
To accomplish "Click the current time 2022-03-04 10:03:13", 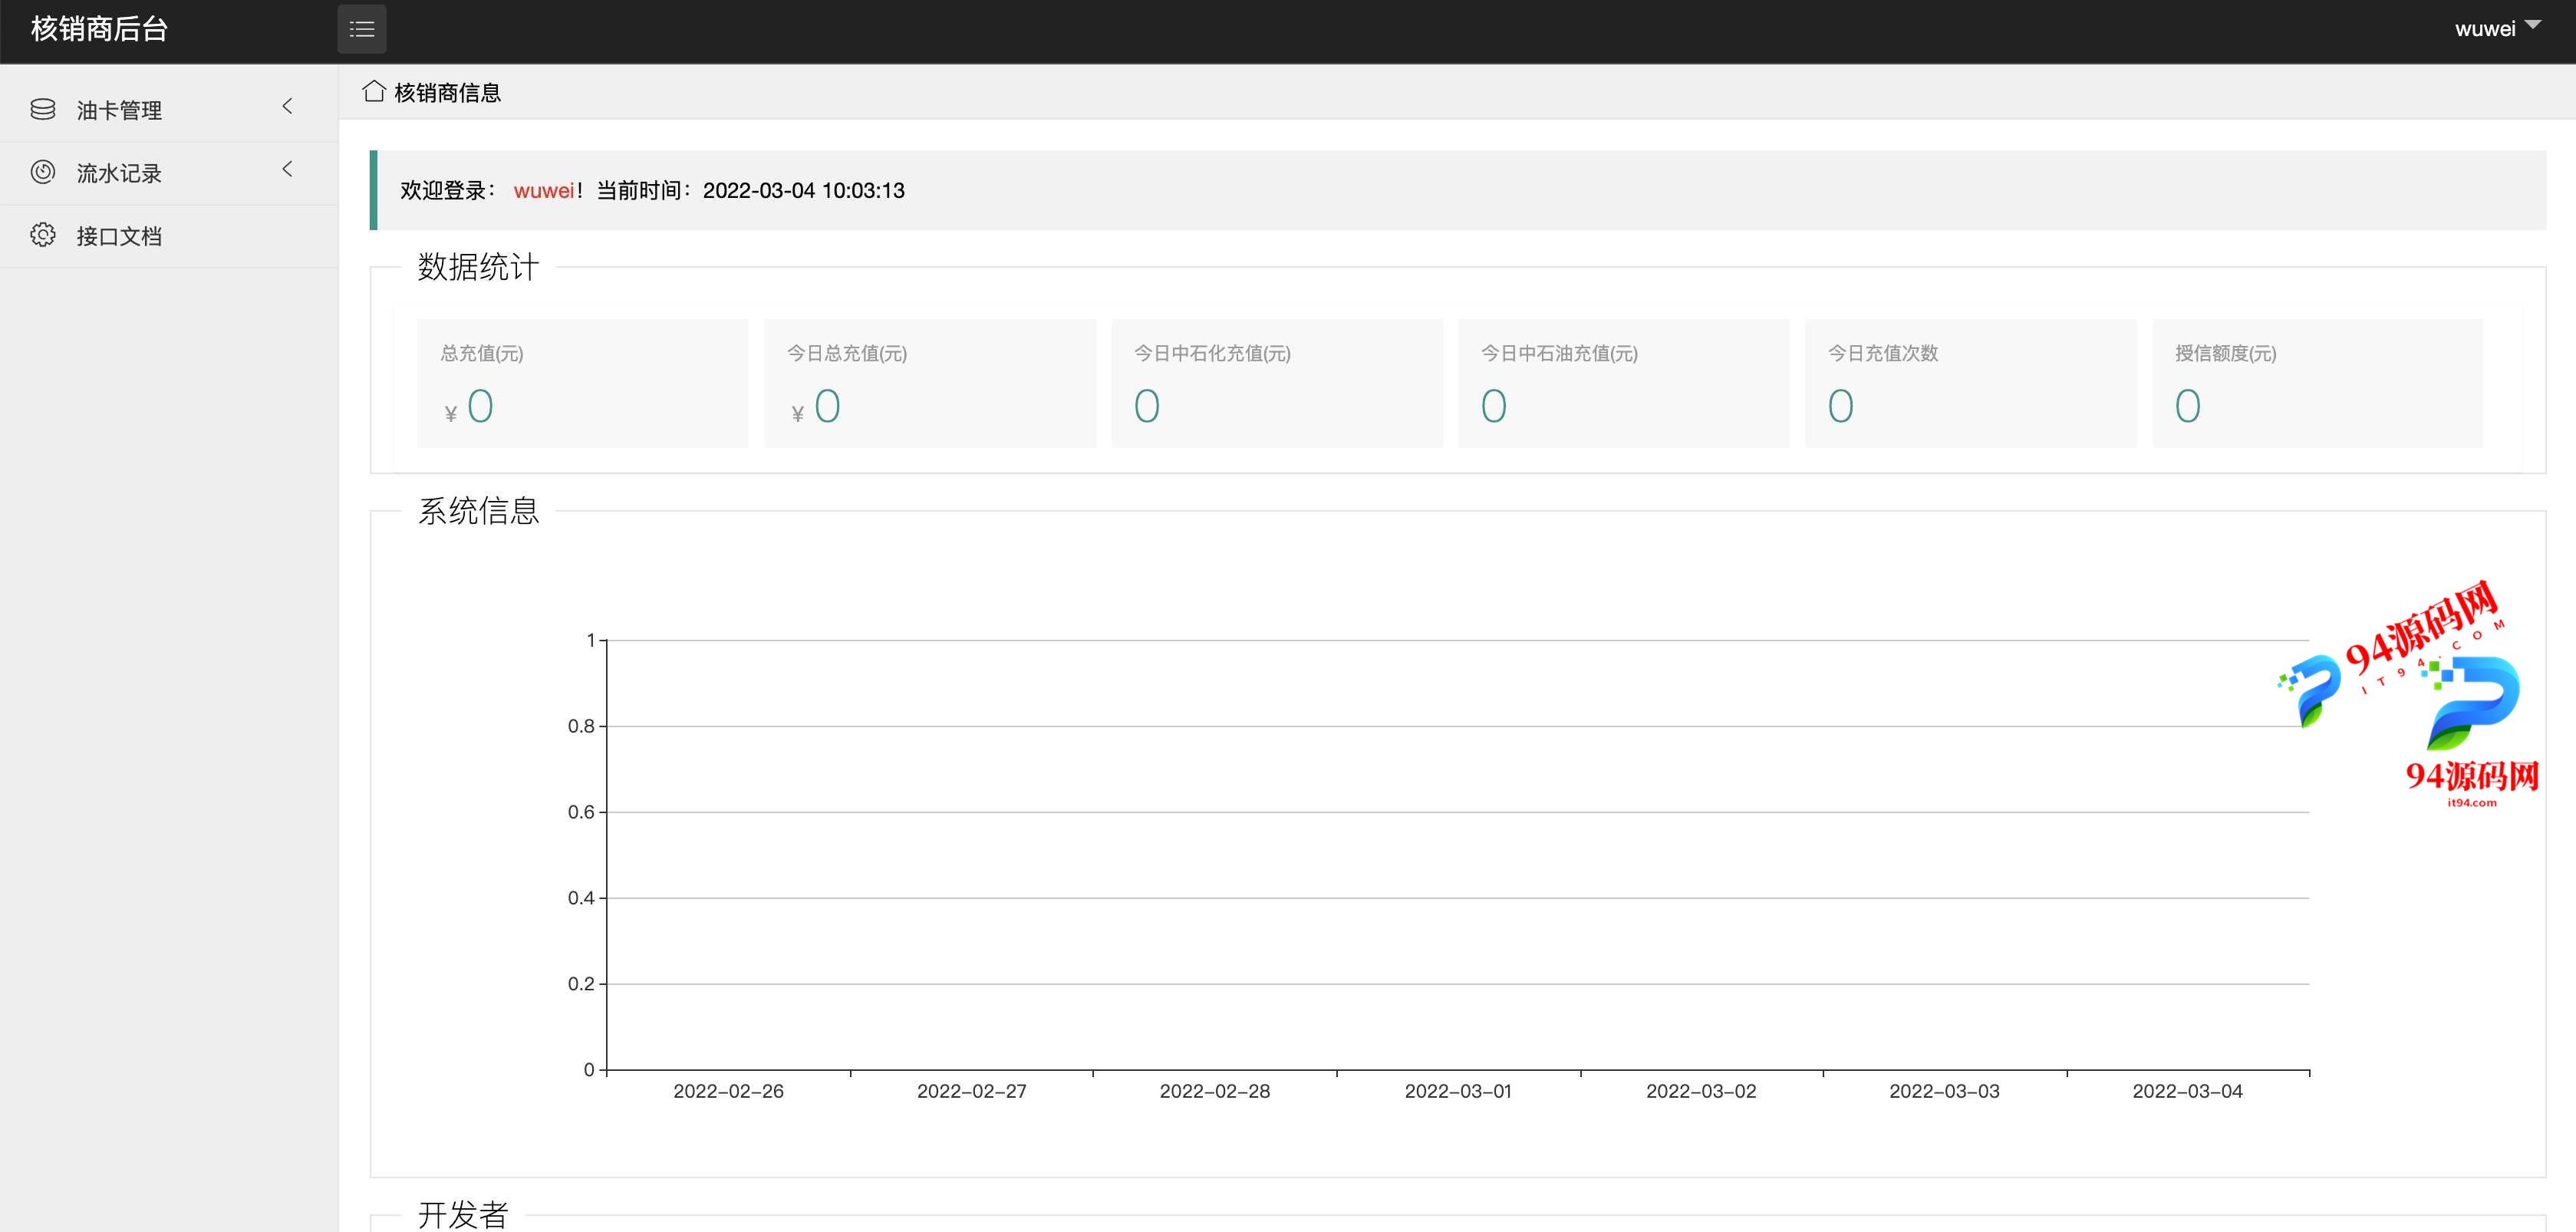I will (804, 190).
